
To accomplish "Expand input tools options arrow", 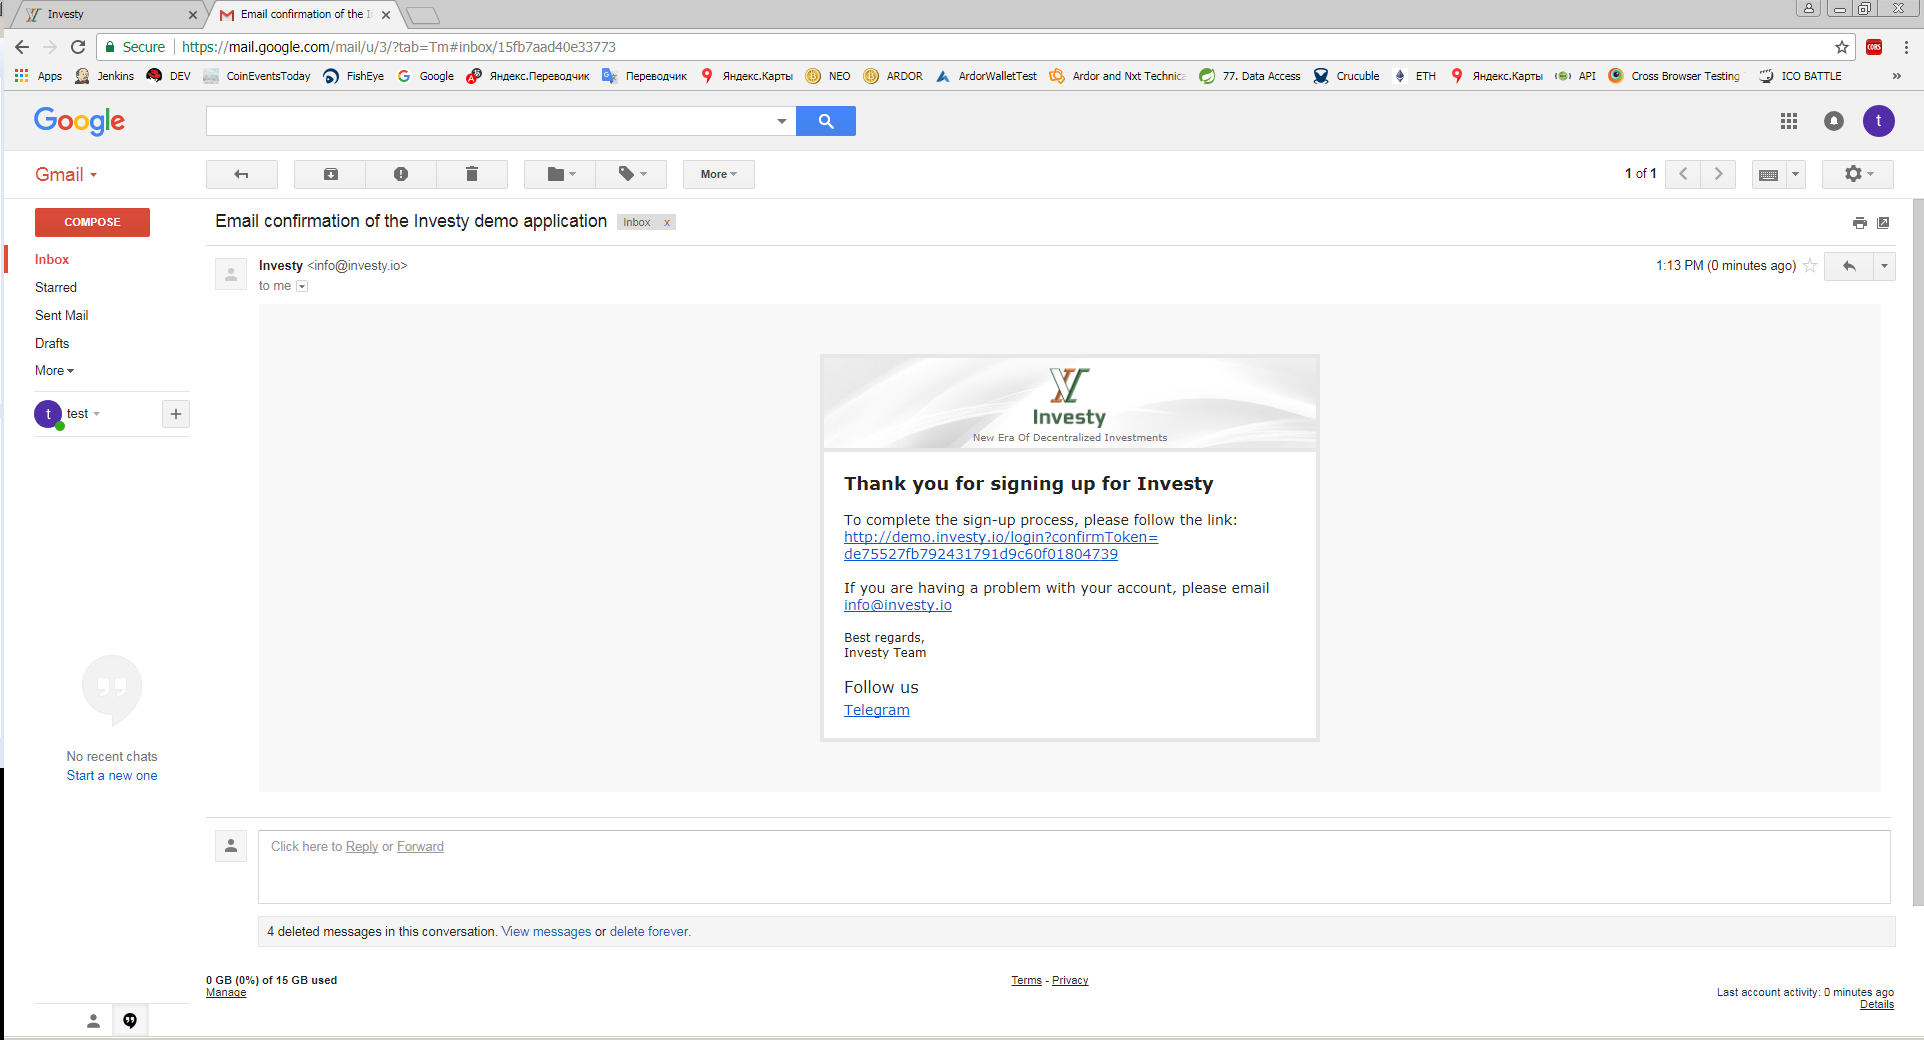I will [x=1796, y=174].
